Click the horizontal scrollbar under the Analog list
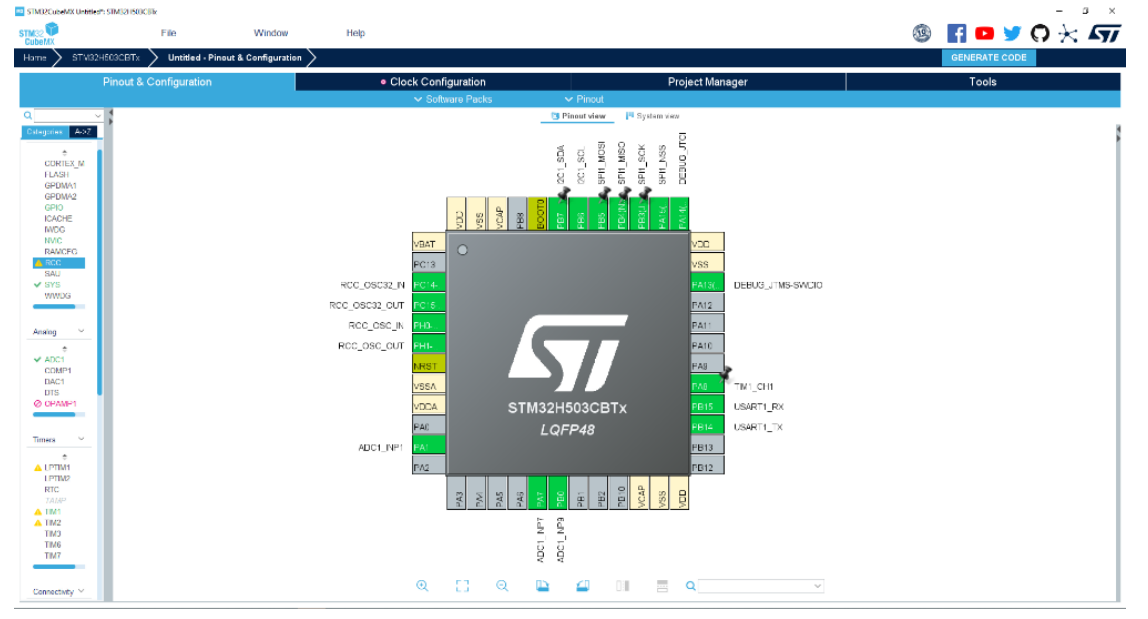 (x=59, y=415)
